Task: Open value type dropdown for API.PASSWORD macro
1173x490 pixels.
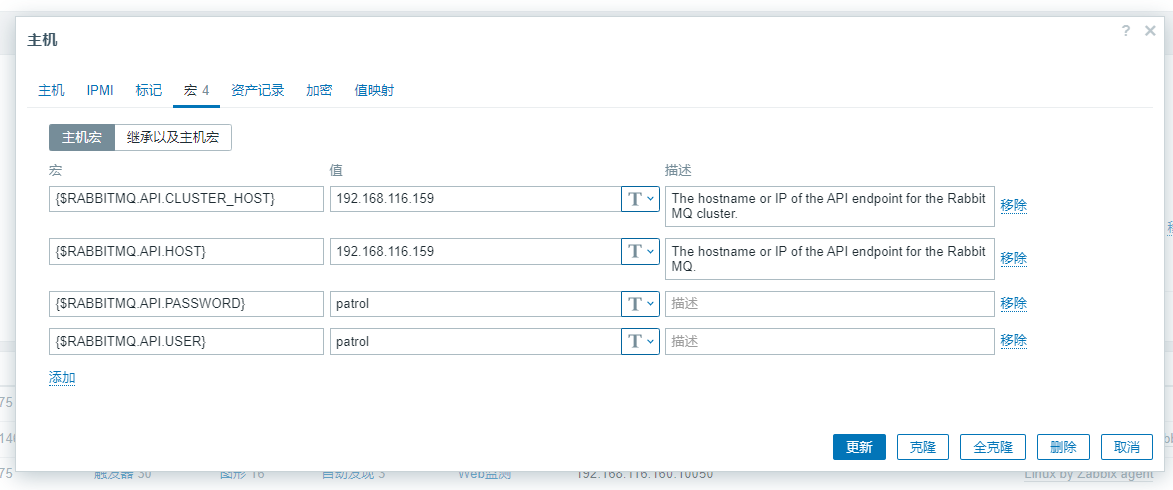Action: (x=640, y=304)
